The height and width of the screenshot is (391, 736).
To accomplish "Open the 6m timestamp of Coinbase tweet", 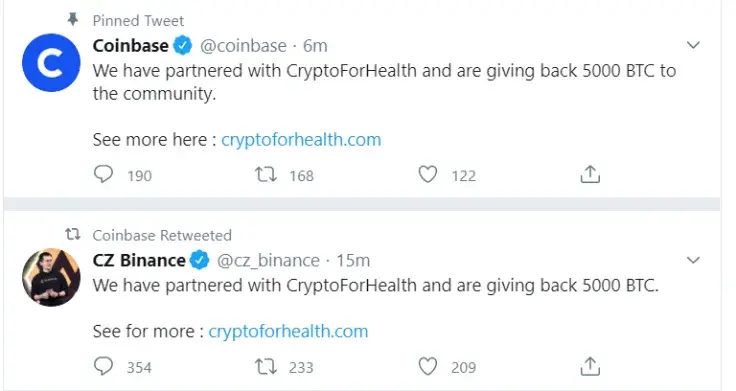I will point(315,46).
